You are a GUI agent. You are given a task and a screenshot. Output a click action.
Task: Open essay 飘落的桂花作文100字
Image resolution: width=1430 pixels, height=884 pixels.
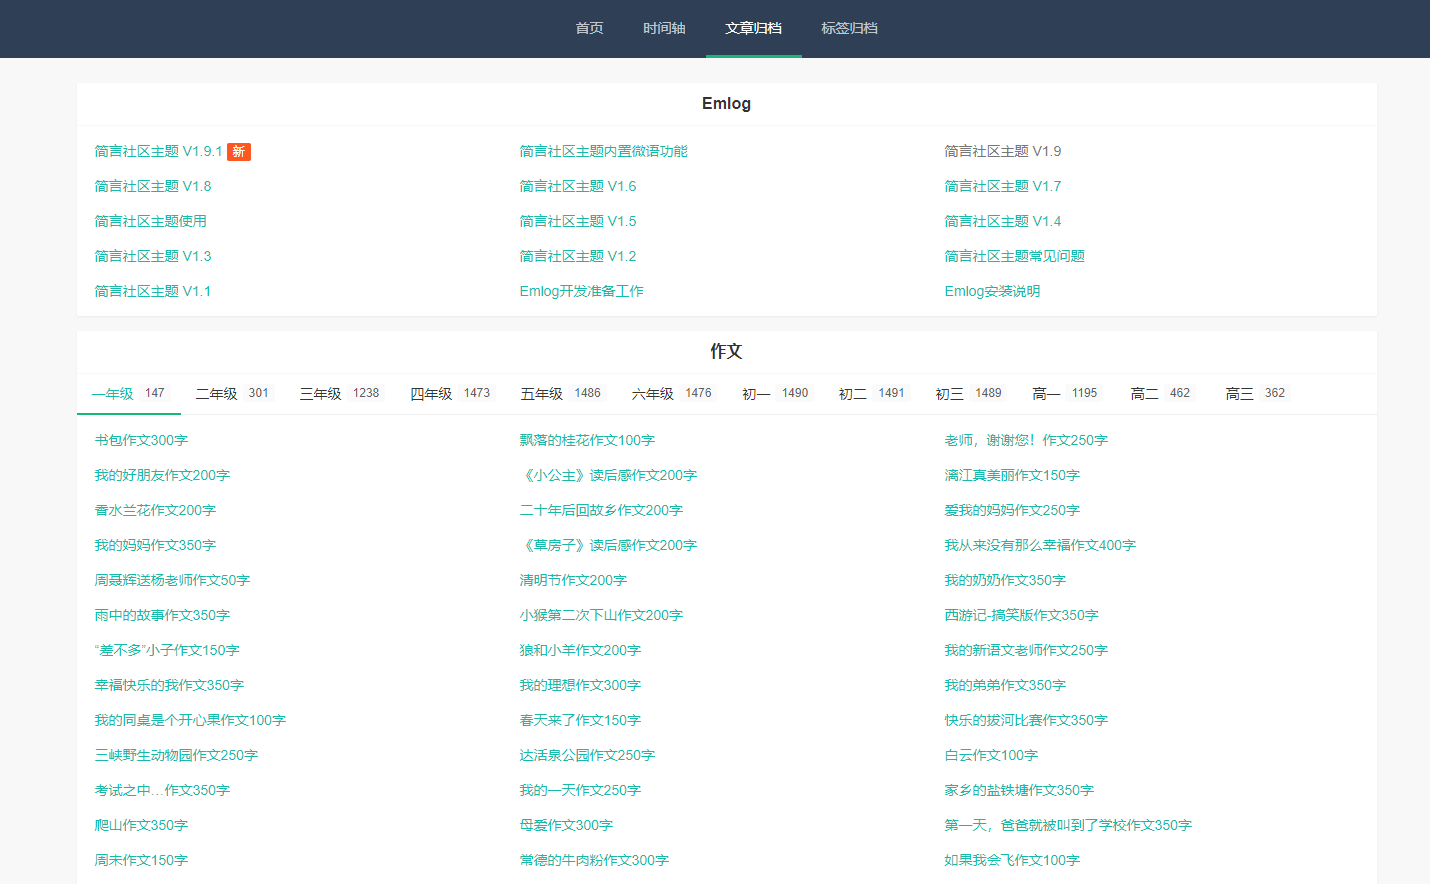(x=587, y=440)
